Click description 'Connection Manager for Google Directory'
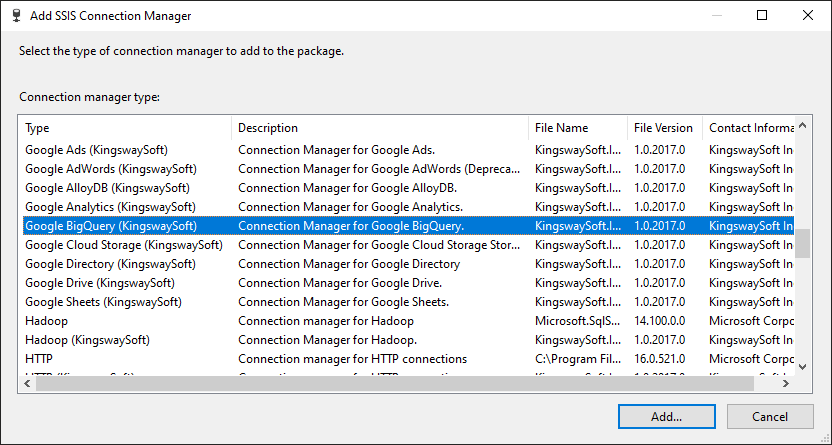832x445 pixels. pos(349,264)
